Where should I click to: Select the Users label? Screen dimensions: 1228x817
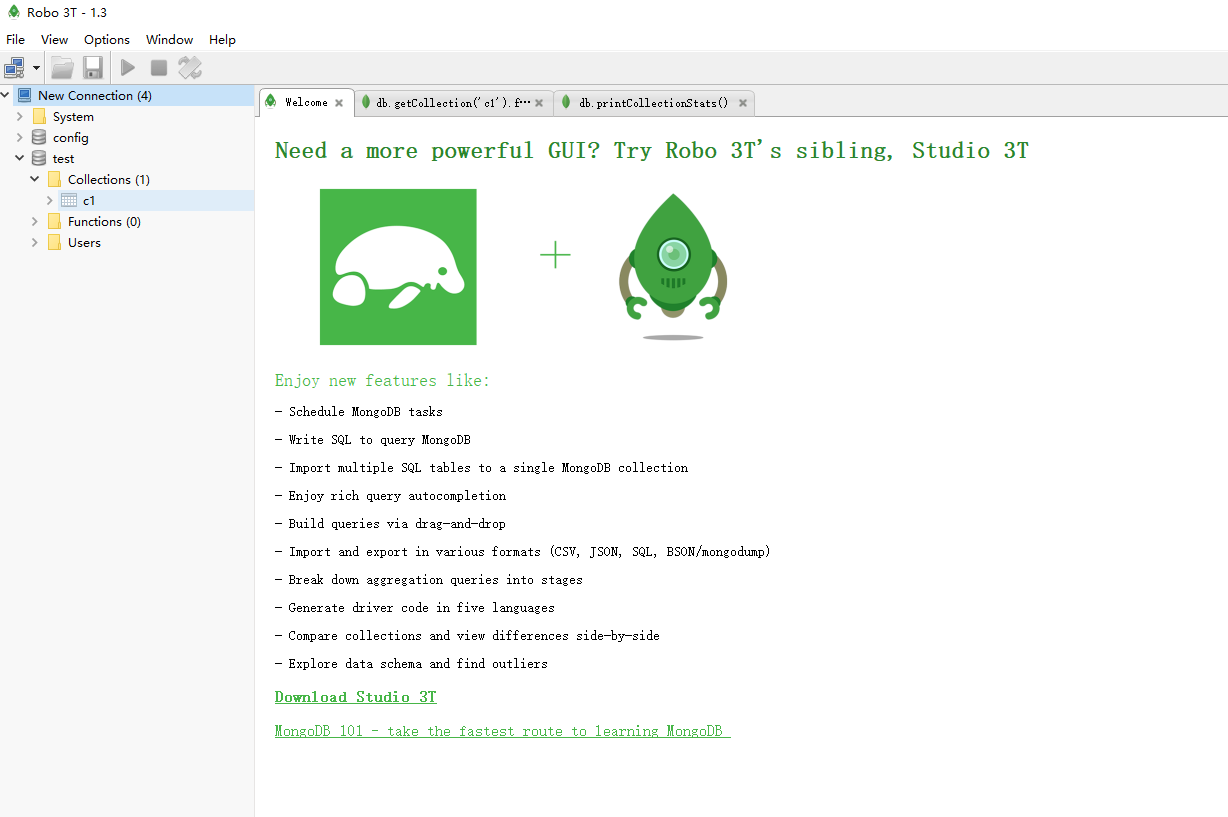click(84, 243)
